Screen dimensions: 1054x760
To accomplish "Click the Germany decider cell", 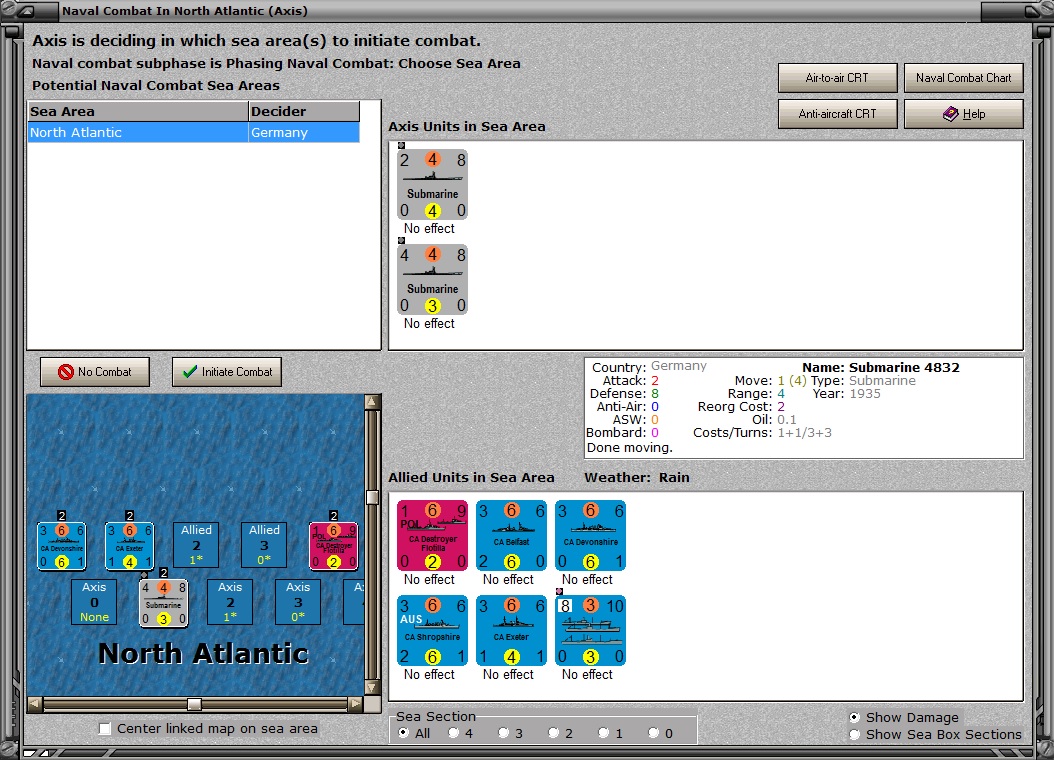I will (x=304, y=132).
